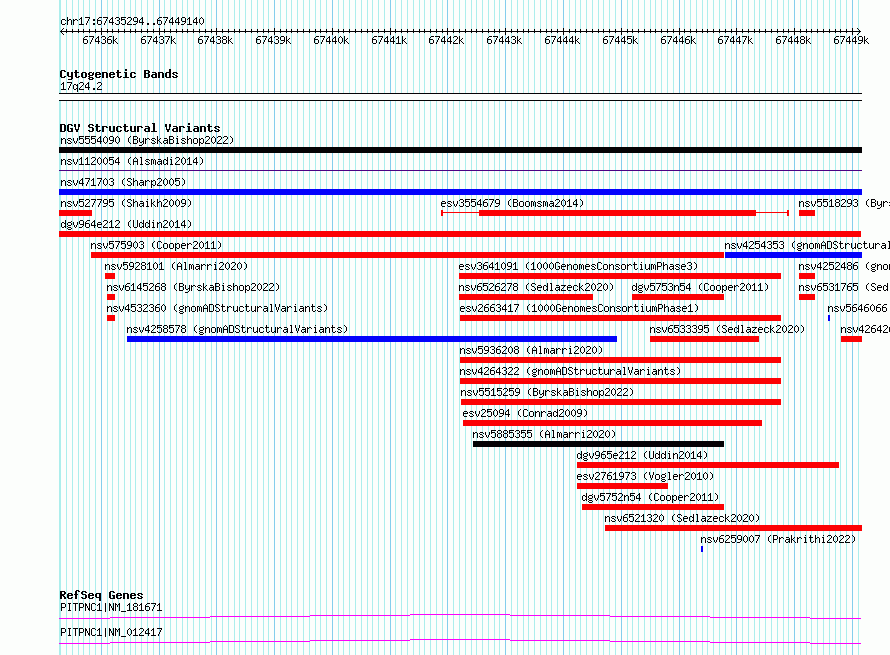Open nsv4532360 (gnomADStructuralVariants) label
890x655 pixels.
[x=217, y=308]
